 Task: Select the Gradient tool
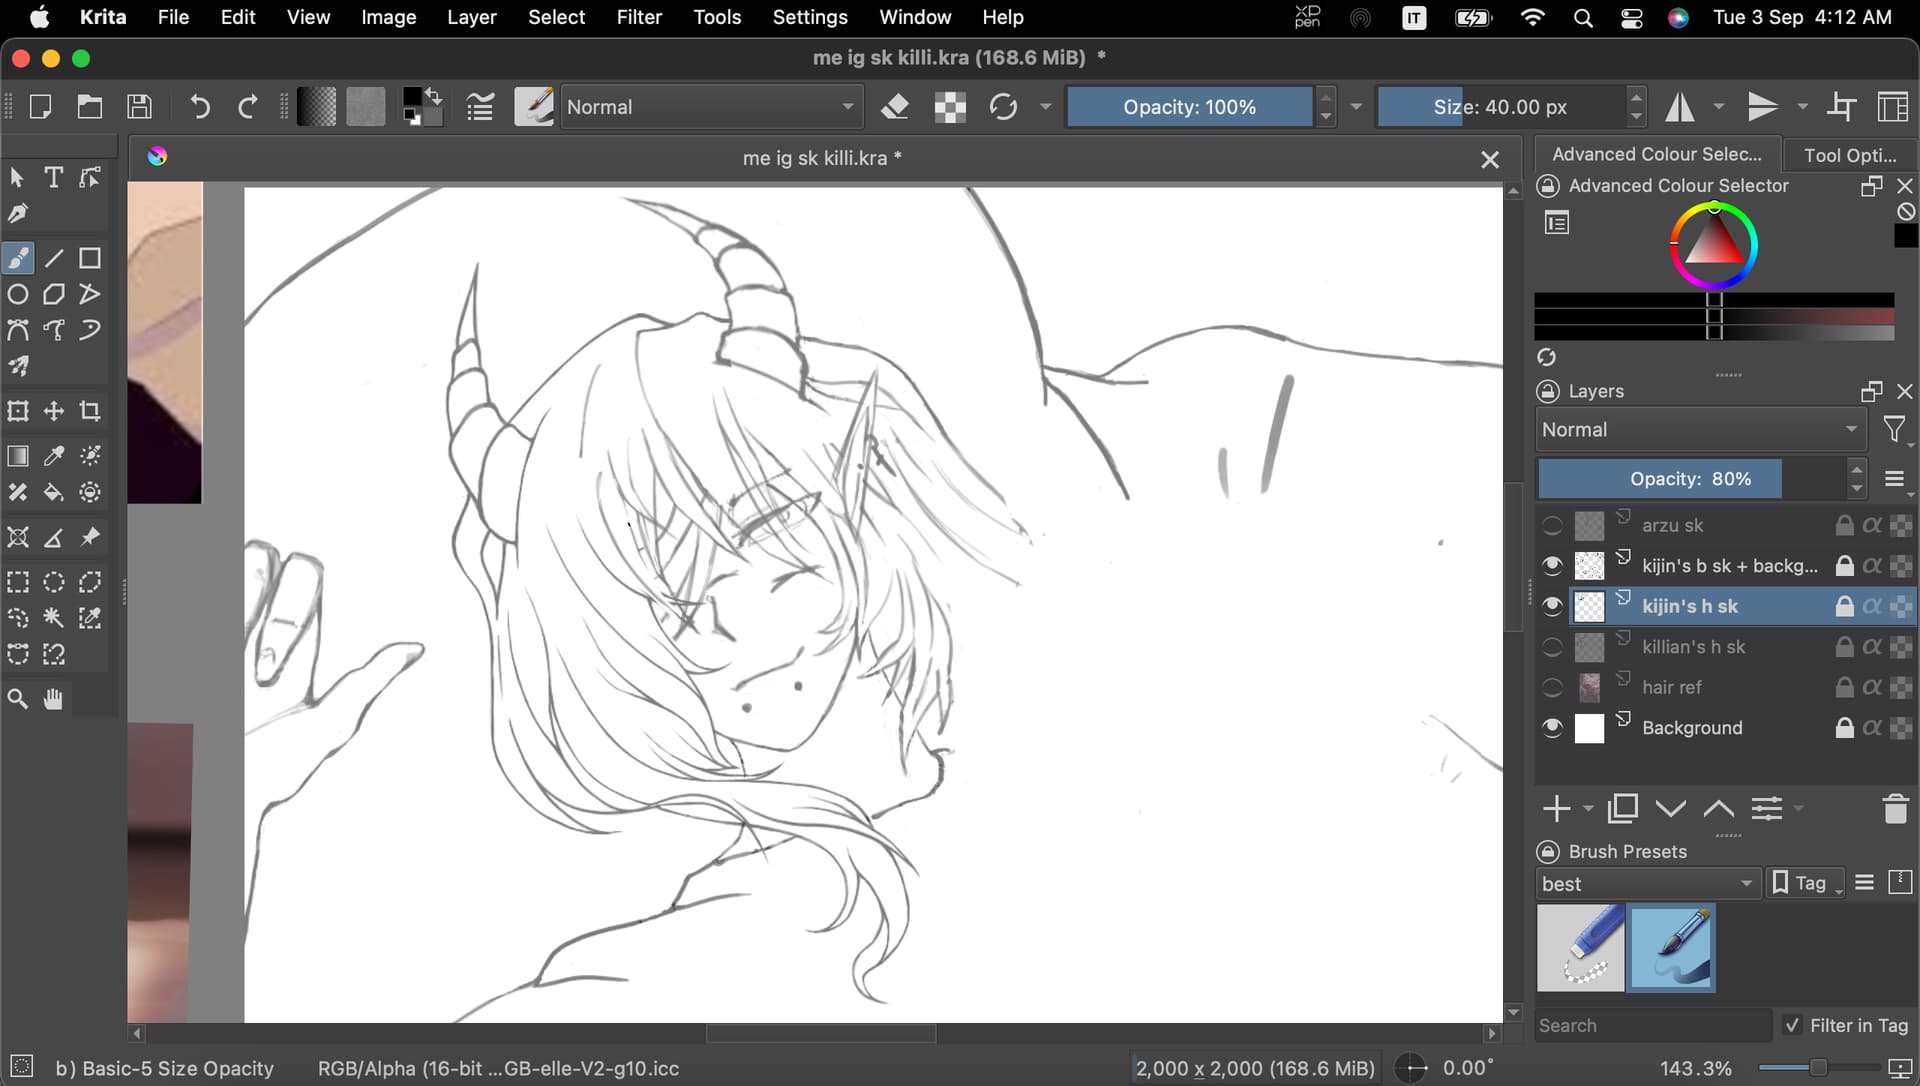coord(18,456)
